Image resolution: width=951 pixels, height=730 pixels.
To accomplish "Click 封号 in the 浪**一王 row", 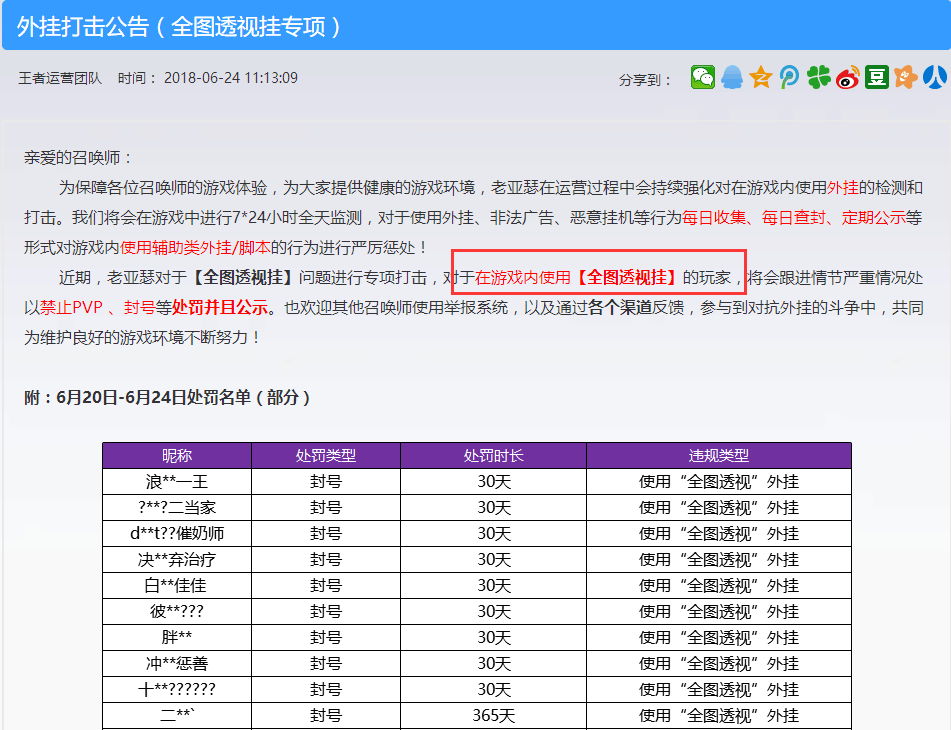I will click(326, 481).
